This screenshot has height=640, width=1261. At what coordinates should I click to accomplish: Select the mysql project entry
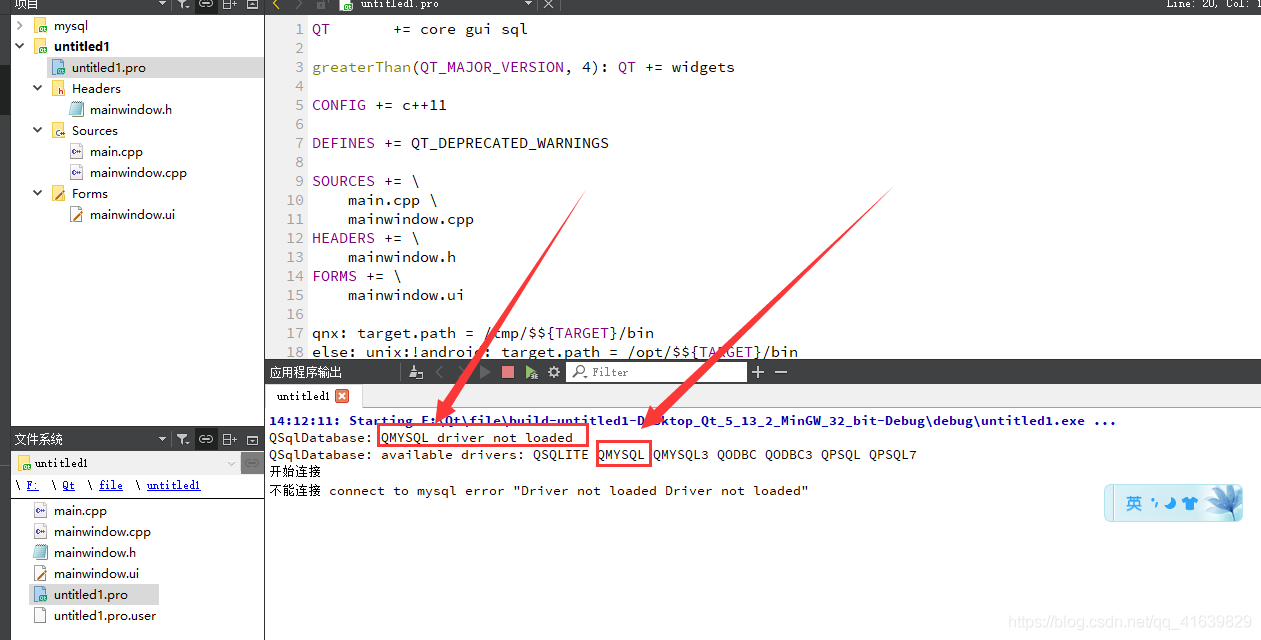70,26
